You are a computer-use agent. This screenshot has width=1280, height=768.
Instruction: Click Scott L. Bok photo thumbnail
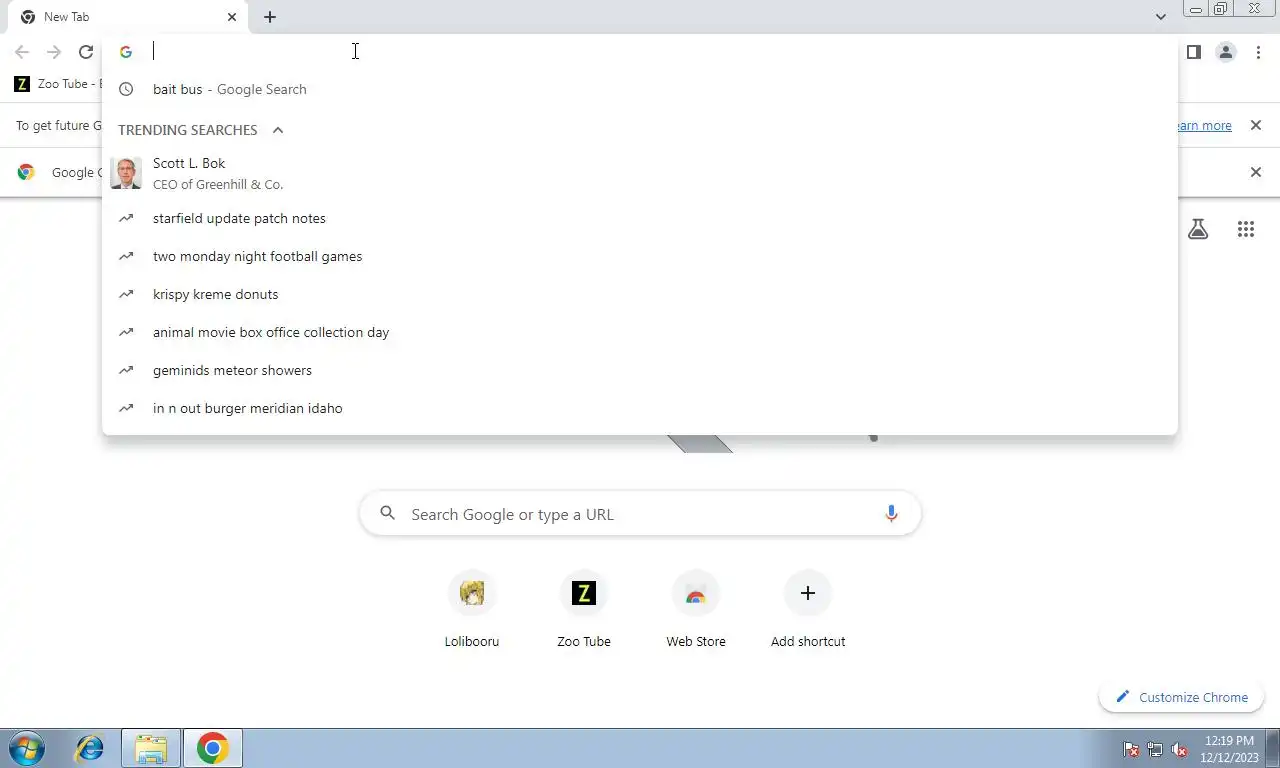(126, 173)
